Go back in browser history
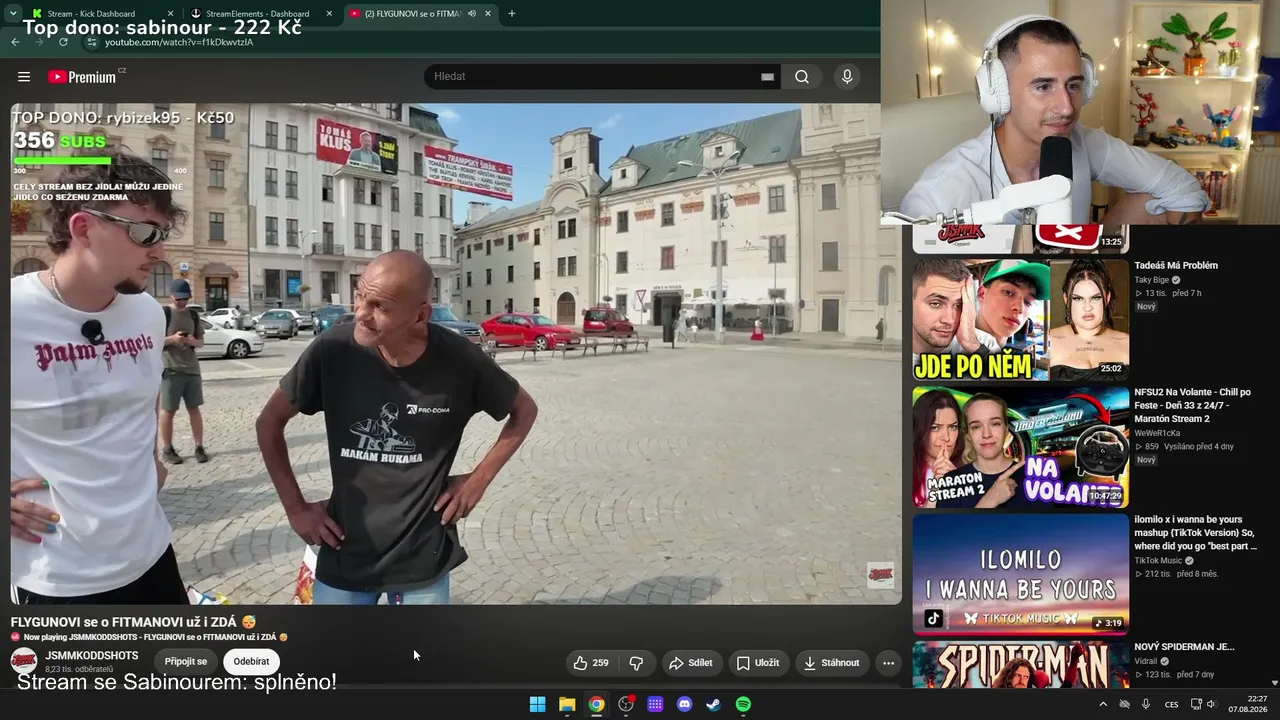 click(15, 42)
